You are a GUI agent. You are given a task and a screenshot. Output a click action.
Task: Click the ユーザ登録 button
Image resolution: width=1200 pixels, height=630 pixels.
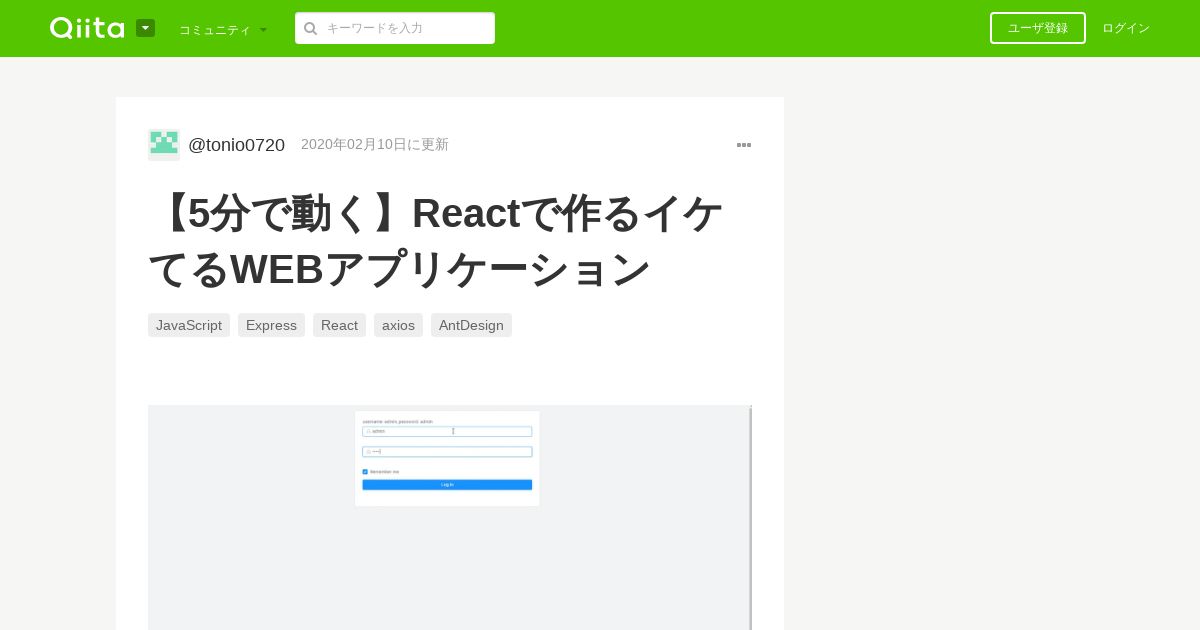coord(1038,28)
